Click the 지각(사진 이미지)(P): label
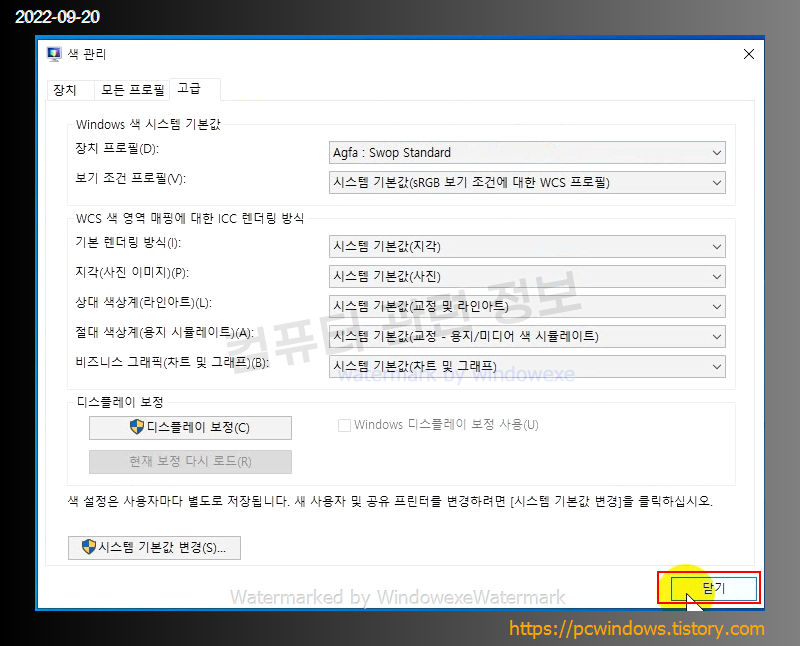The width and height of the screenshot is (800, 646). coord(132,272)
